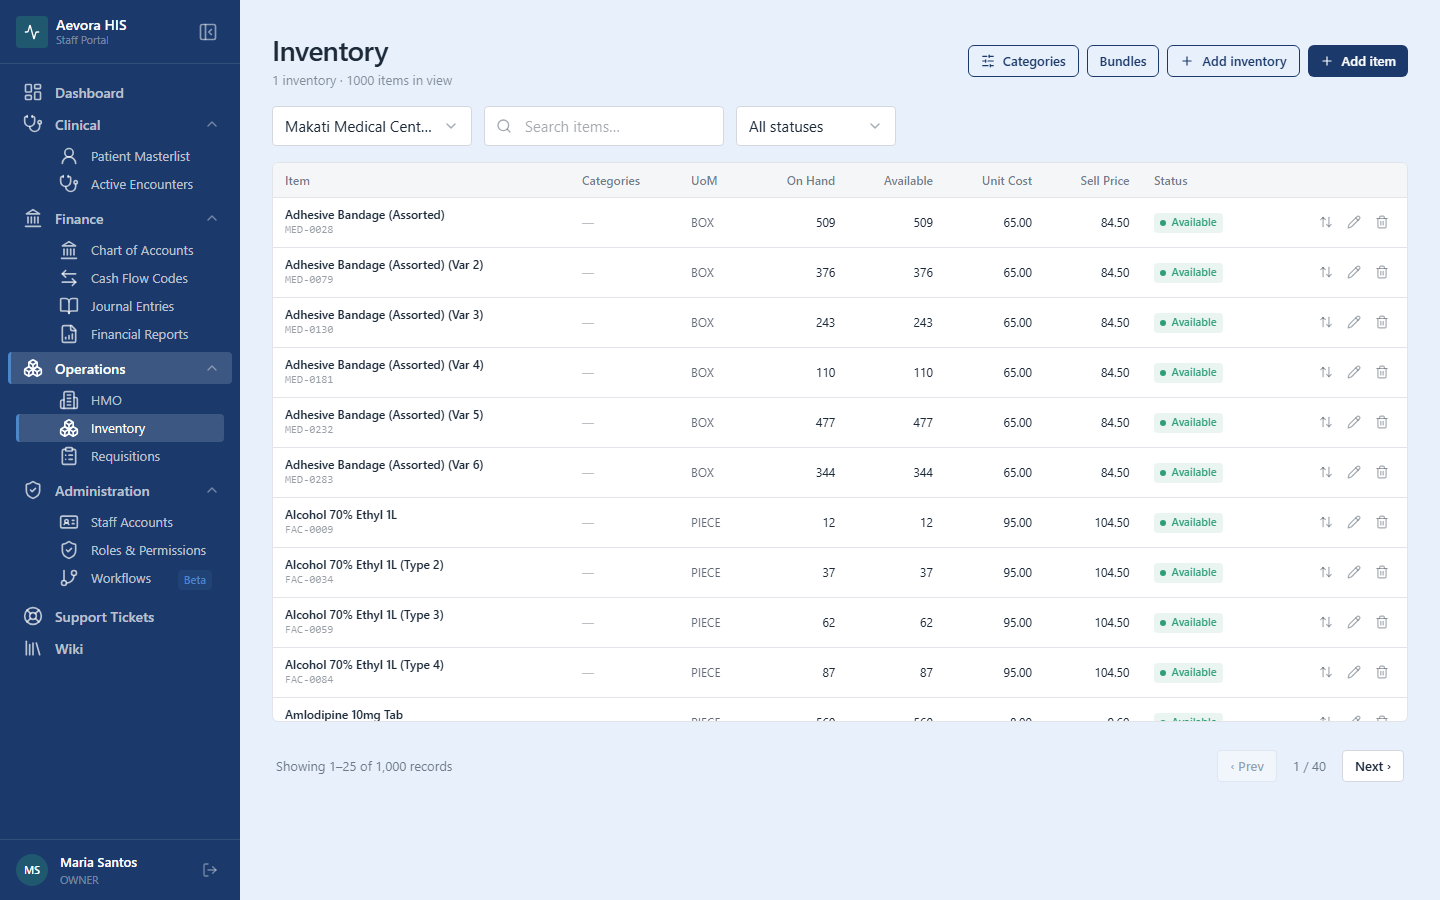1440x900 pixels.
Task: Collapse the Operations section chevron
Action: (x=212, y=368)
